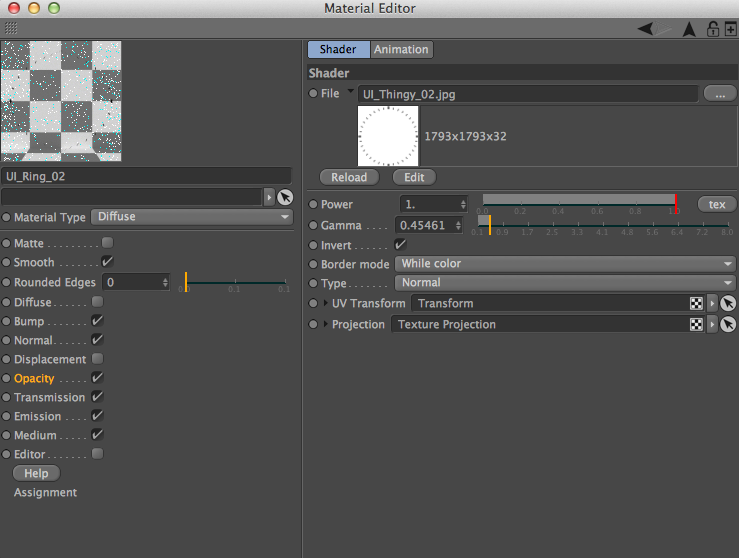Adjust the Rounded Edges slider

tap(234, 282)
